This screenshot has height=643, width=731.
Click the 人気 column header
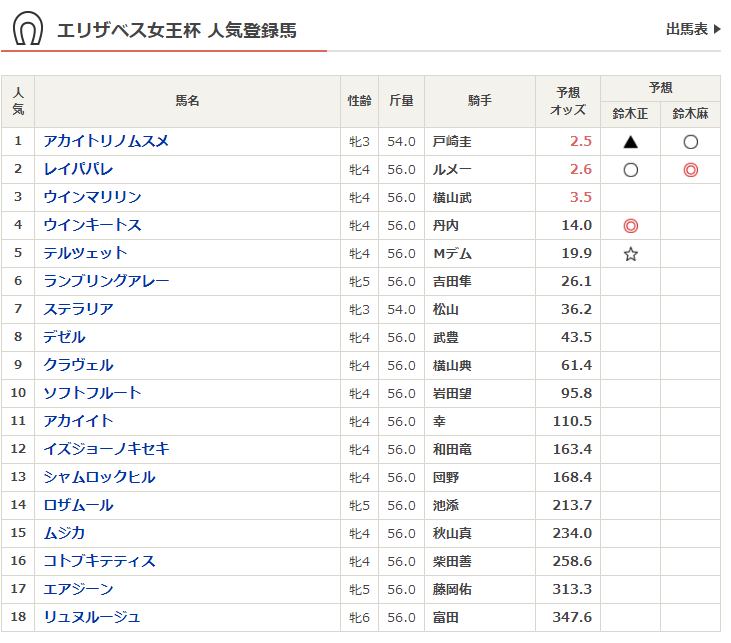(x=18, y=101)
